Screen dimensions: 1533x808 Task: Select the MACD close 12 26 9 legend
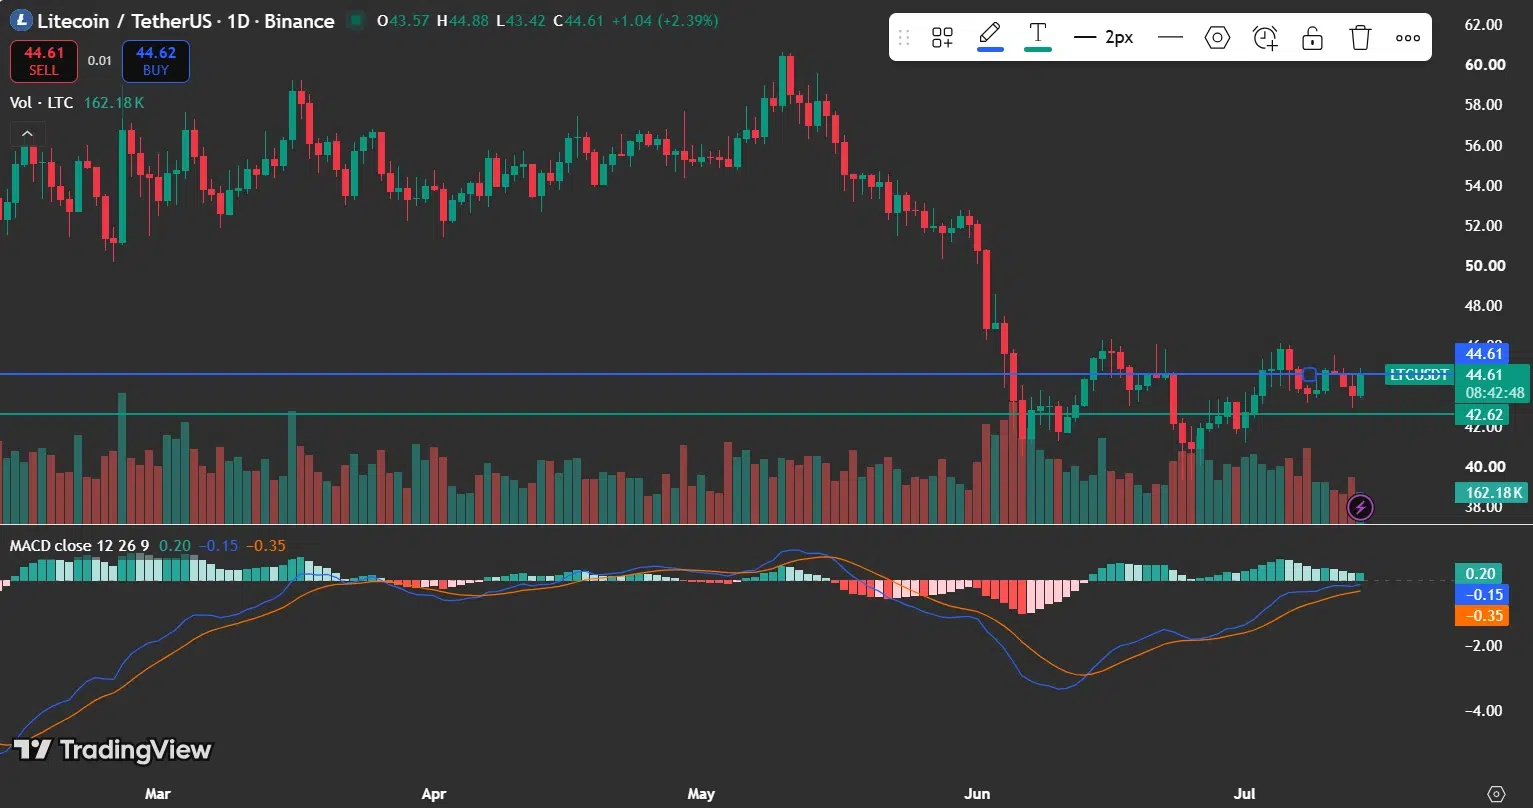(80, 546)
